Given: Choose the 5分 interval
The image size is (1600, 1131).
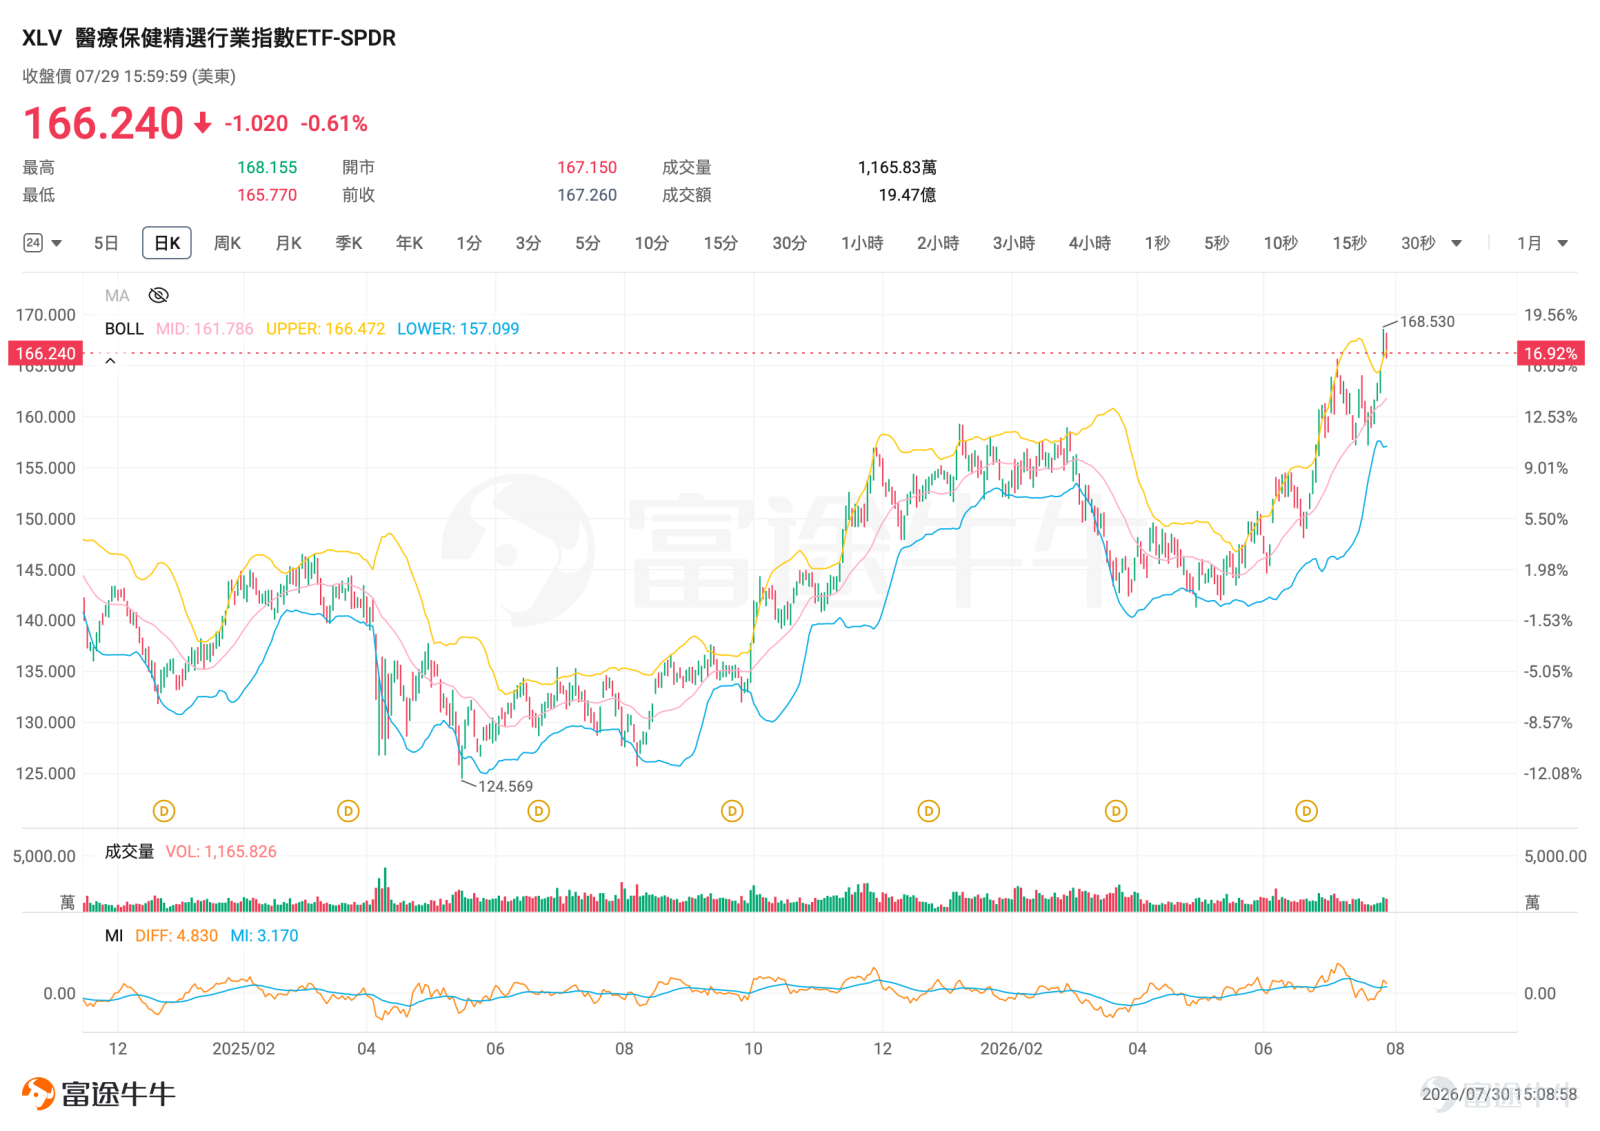Looking at the screenshot, I should click(588, 243).
